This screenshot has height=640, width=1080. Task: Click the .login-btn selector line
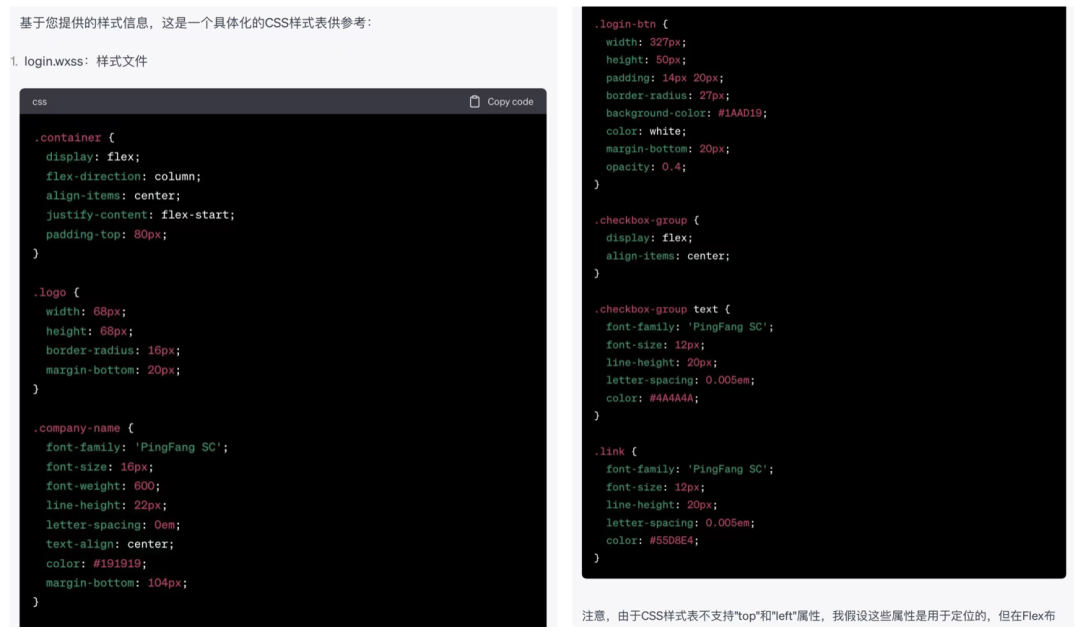(631, 24)
